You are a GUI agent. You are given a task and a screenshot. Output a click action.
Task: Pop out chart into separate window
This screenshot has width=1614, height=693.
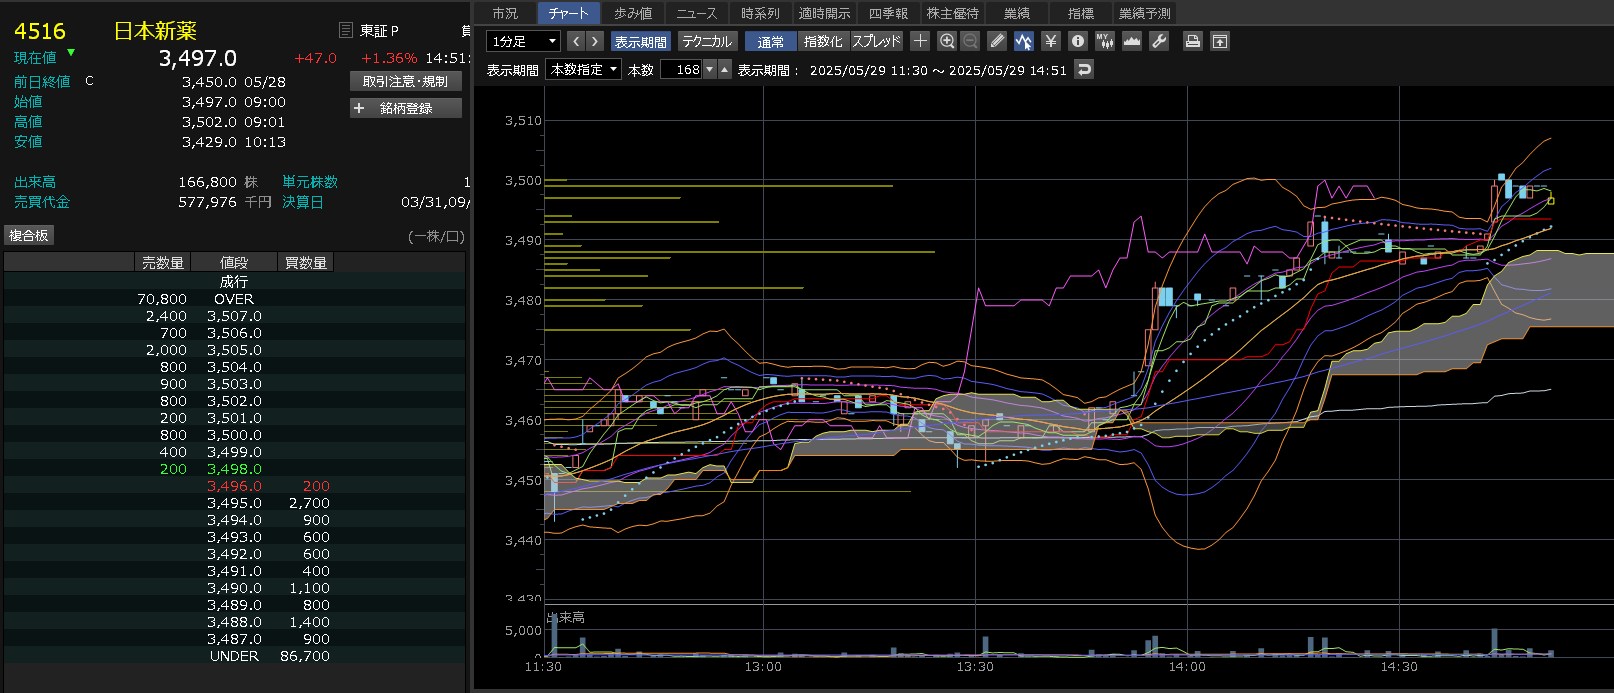1220,41
